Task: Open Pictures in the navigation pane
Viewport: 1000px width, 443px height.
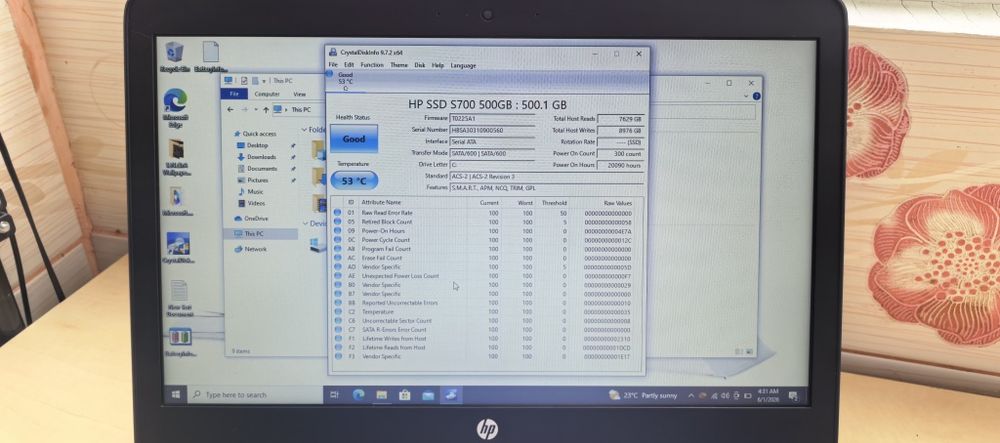Action: click(253, 180)
